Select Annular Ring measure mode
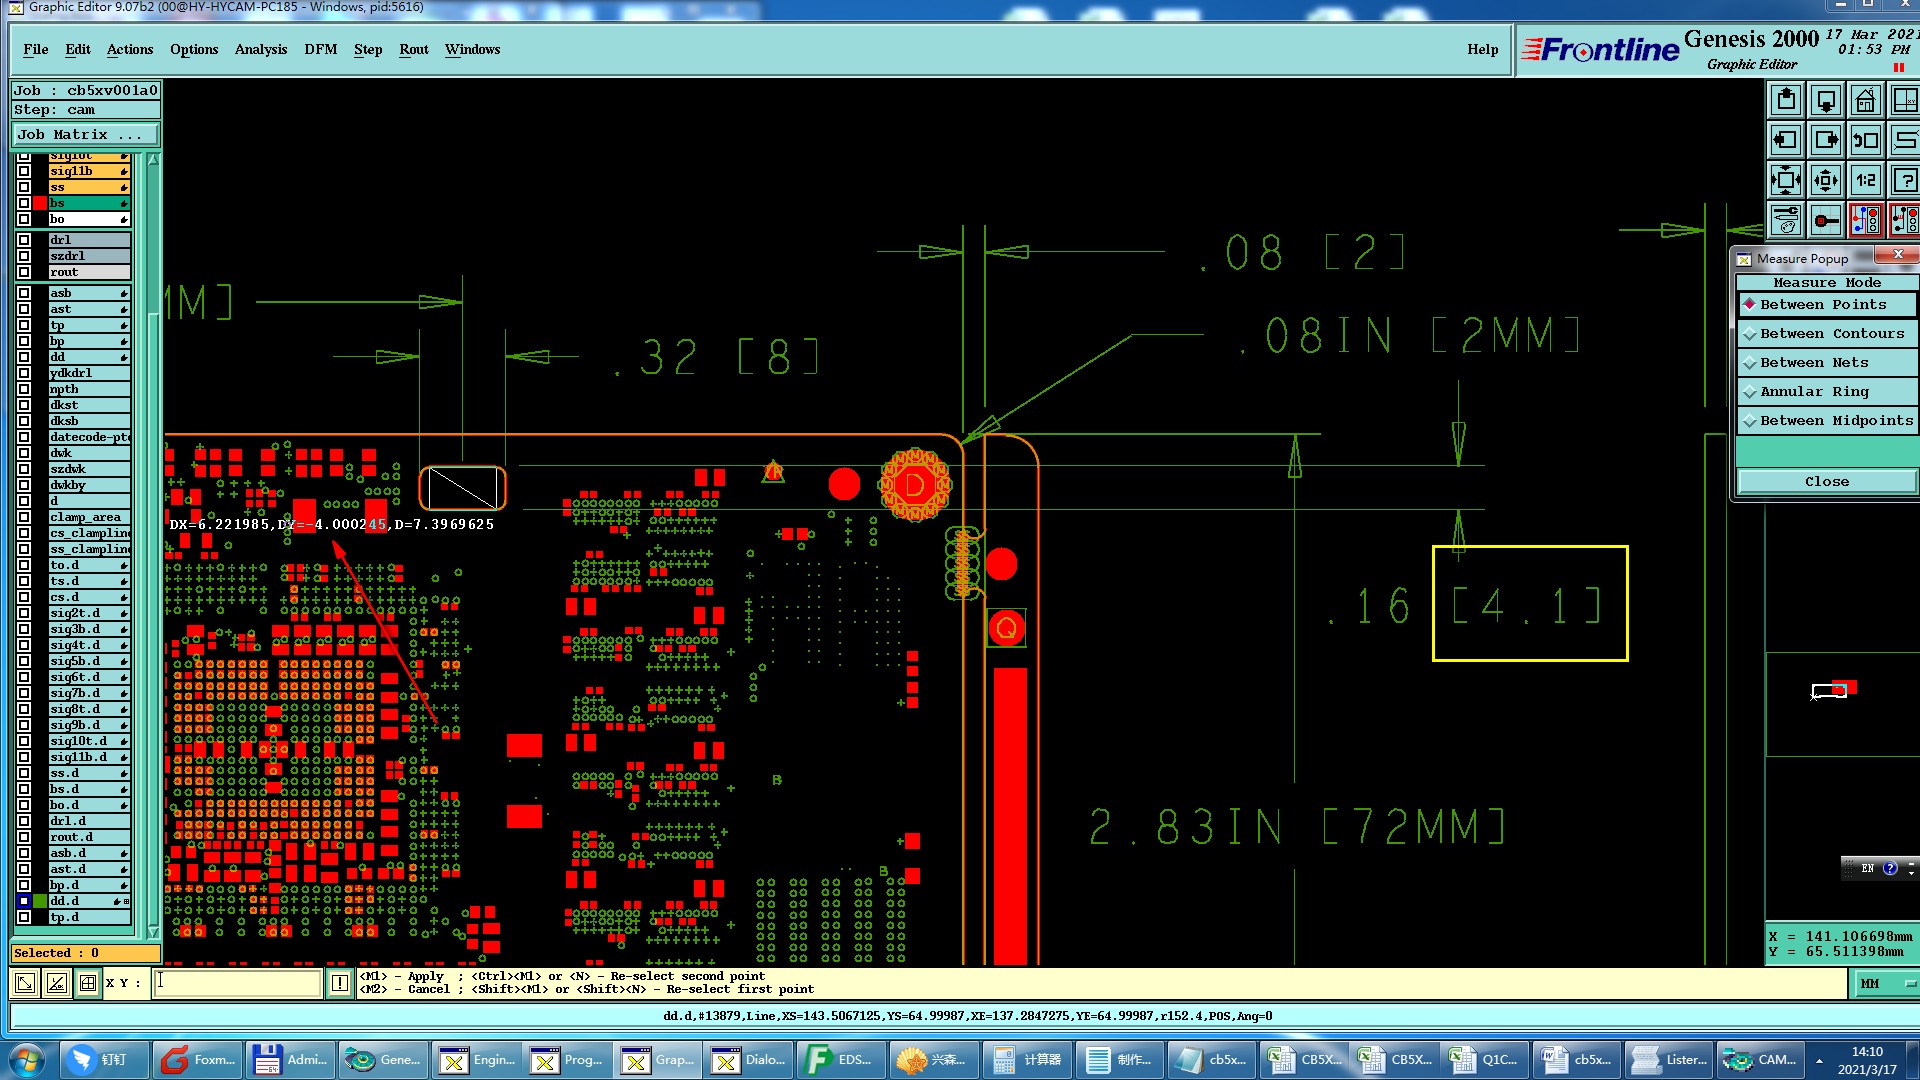This screenshot has height=1080, width=1920. [x=1830, y=392]
